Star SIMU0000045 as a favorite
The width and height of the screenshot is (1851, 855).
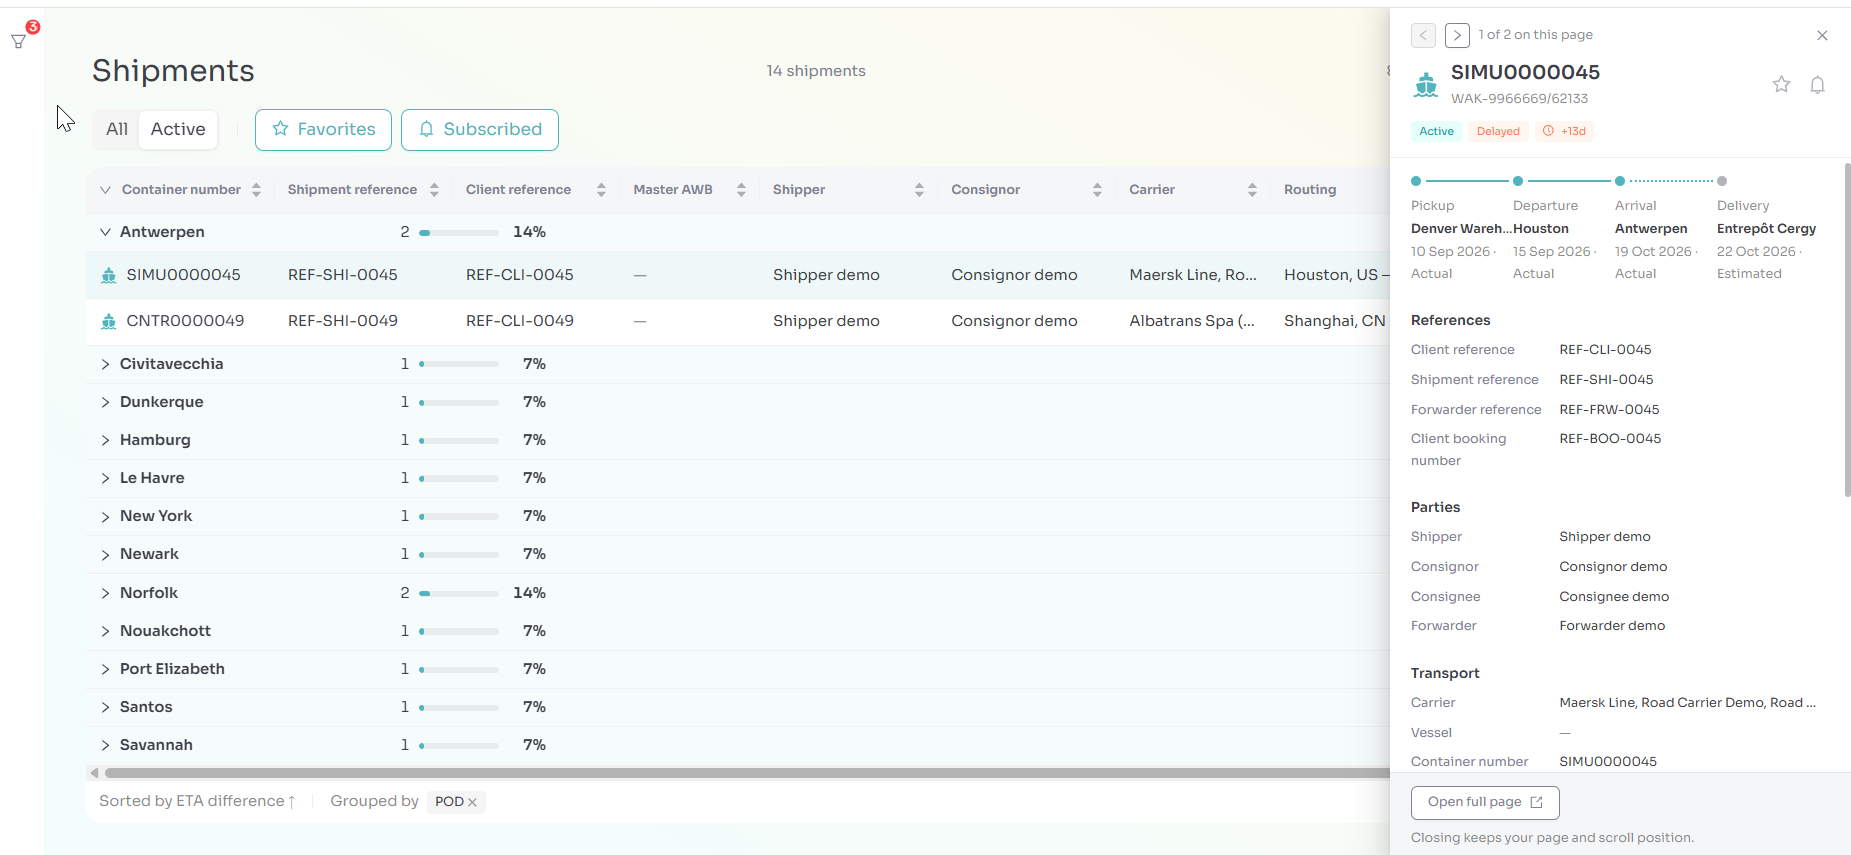tap(1781, 84)
